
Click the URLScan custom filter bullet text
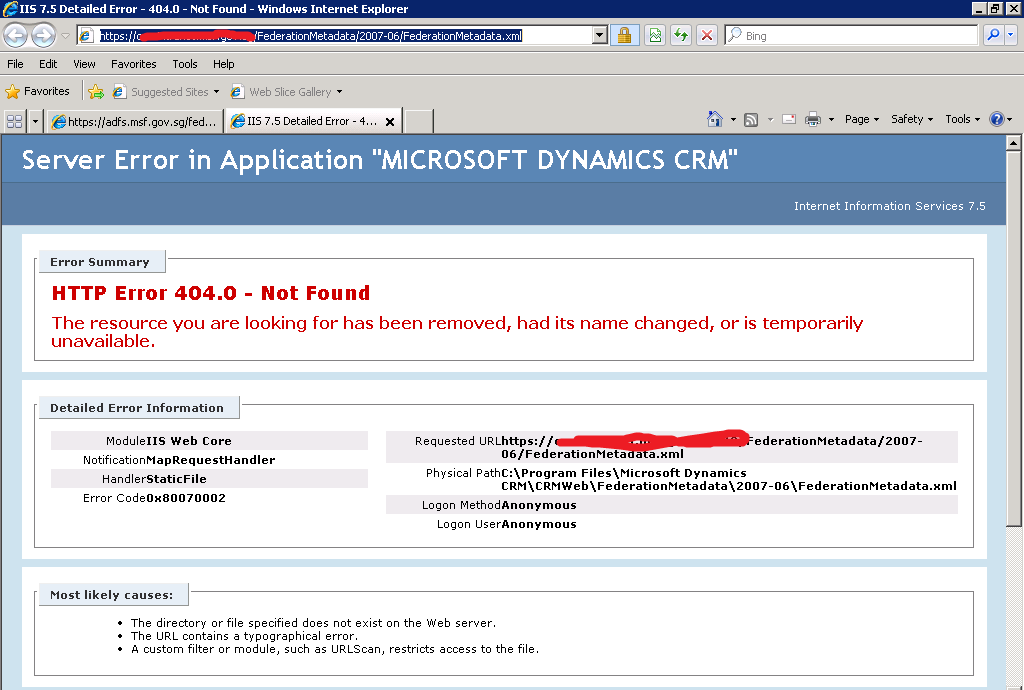(x=335, y=649)
